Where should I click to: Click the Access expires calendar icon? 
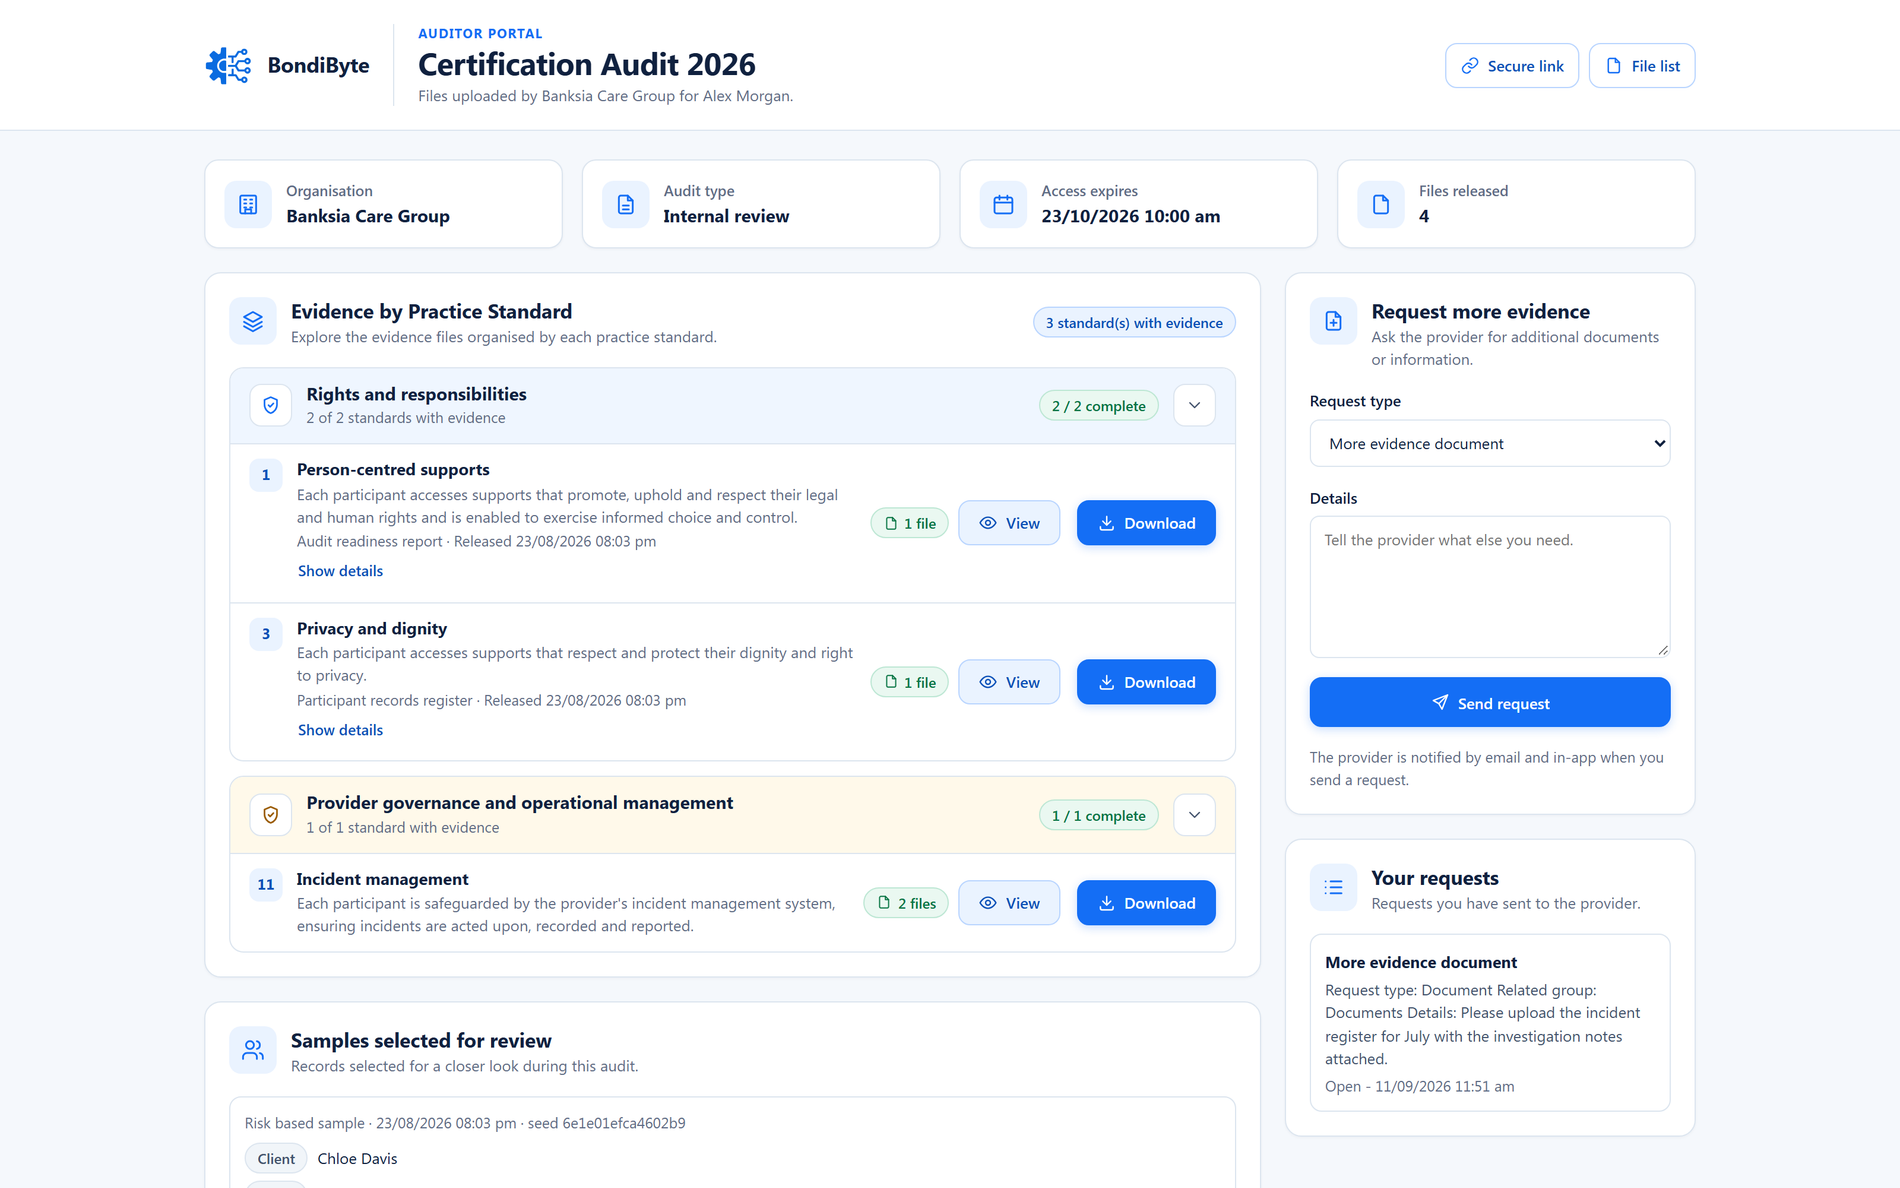click(1003, 204)
